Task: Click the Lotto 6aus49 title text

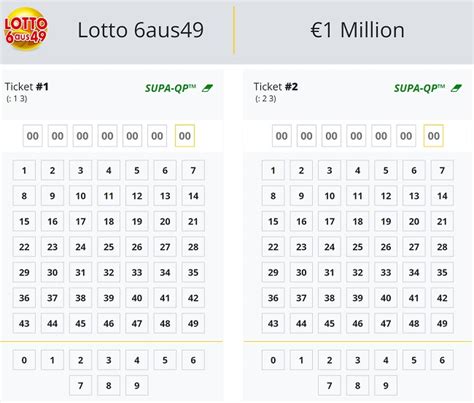Action: [x=140, y=30]
